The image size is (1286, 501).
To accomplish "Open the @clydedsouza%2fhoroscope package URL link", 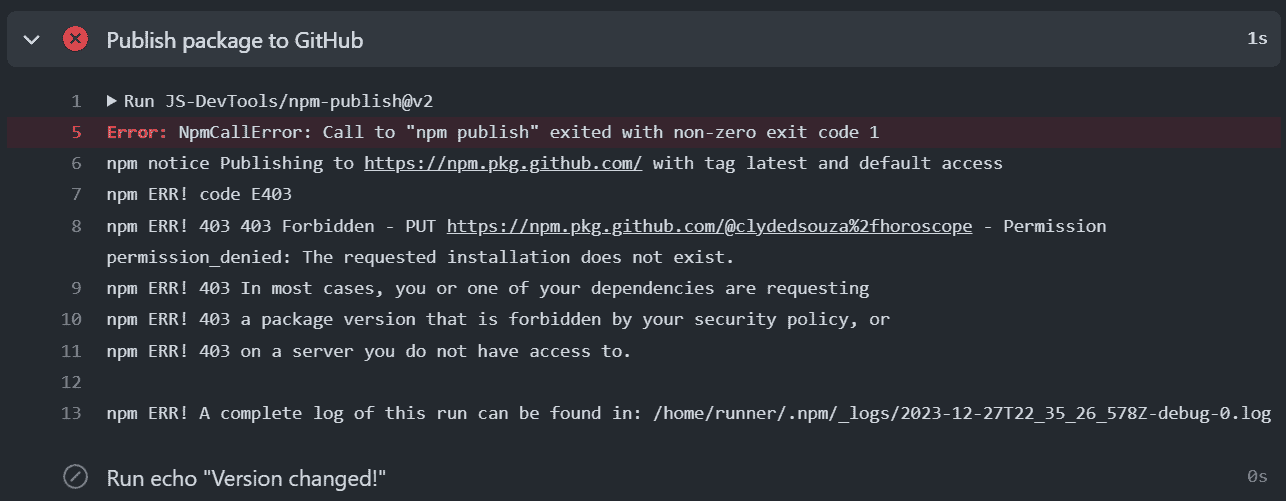I will (709, 226).
